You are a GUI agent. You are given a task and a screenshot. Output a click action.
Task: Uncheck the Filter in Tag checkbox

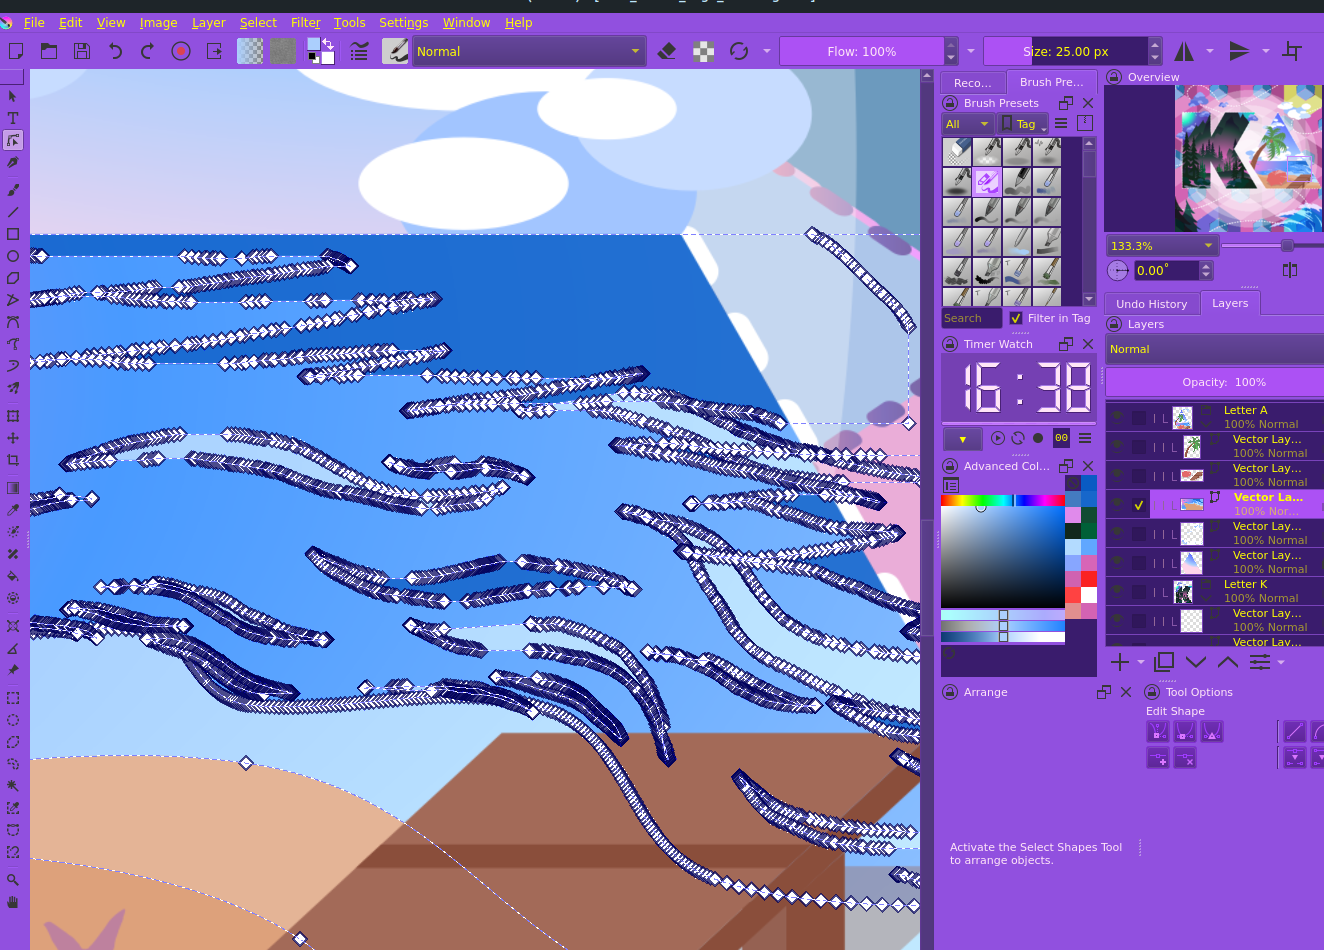[x=1016, y=318]
